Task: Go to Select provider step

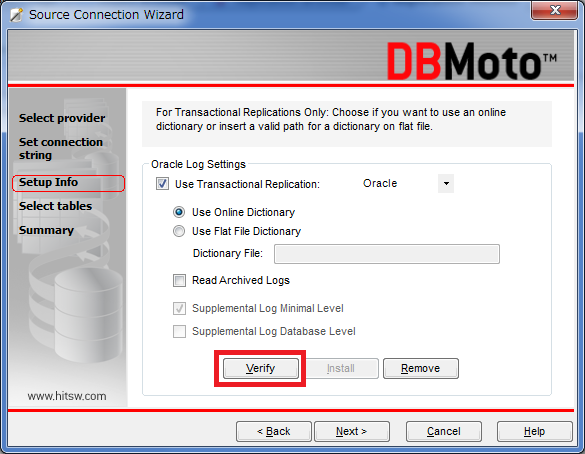Action: pyautogui.click(x=62, y=118)
